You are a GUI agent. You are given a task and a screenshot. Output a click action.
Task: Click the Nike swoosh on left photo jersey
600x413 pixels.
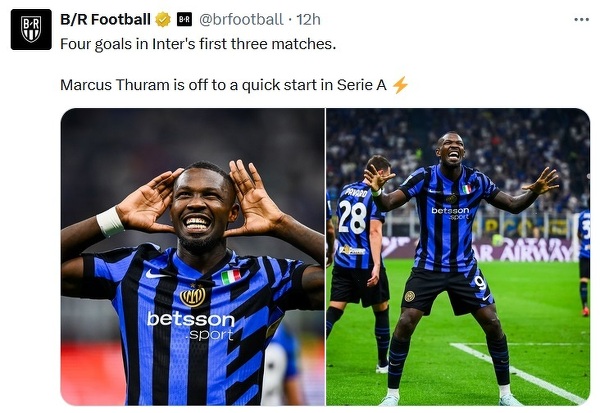(156, 274)
